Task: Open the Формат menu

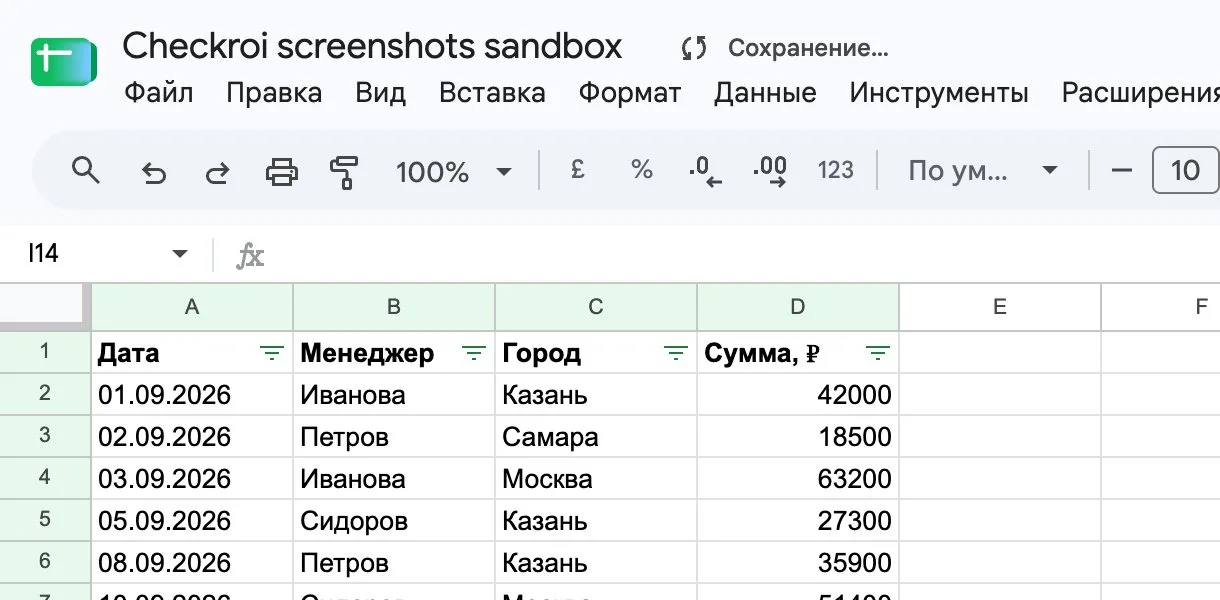Action: pos(630,94)
